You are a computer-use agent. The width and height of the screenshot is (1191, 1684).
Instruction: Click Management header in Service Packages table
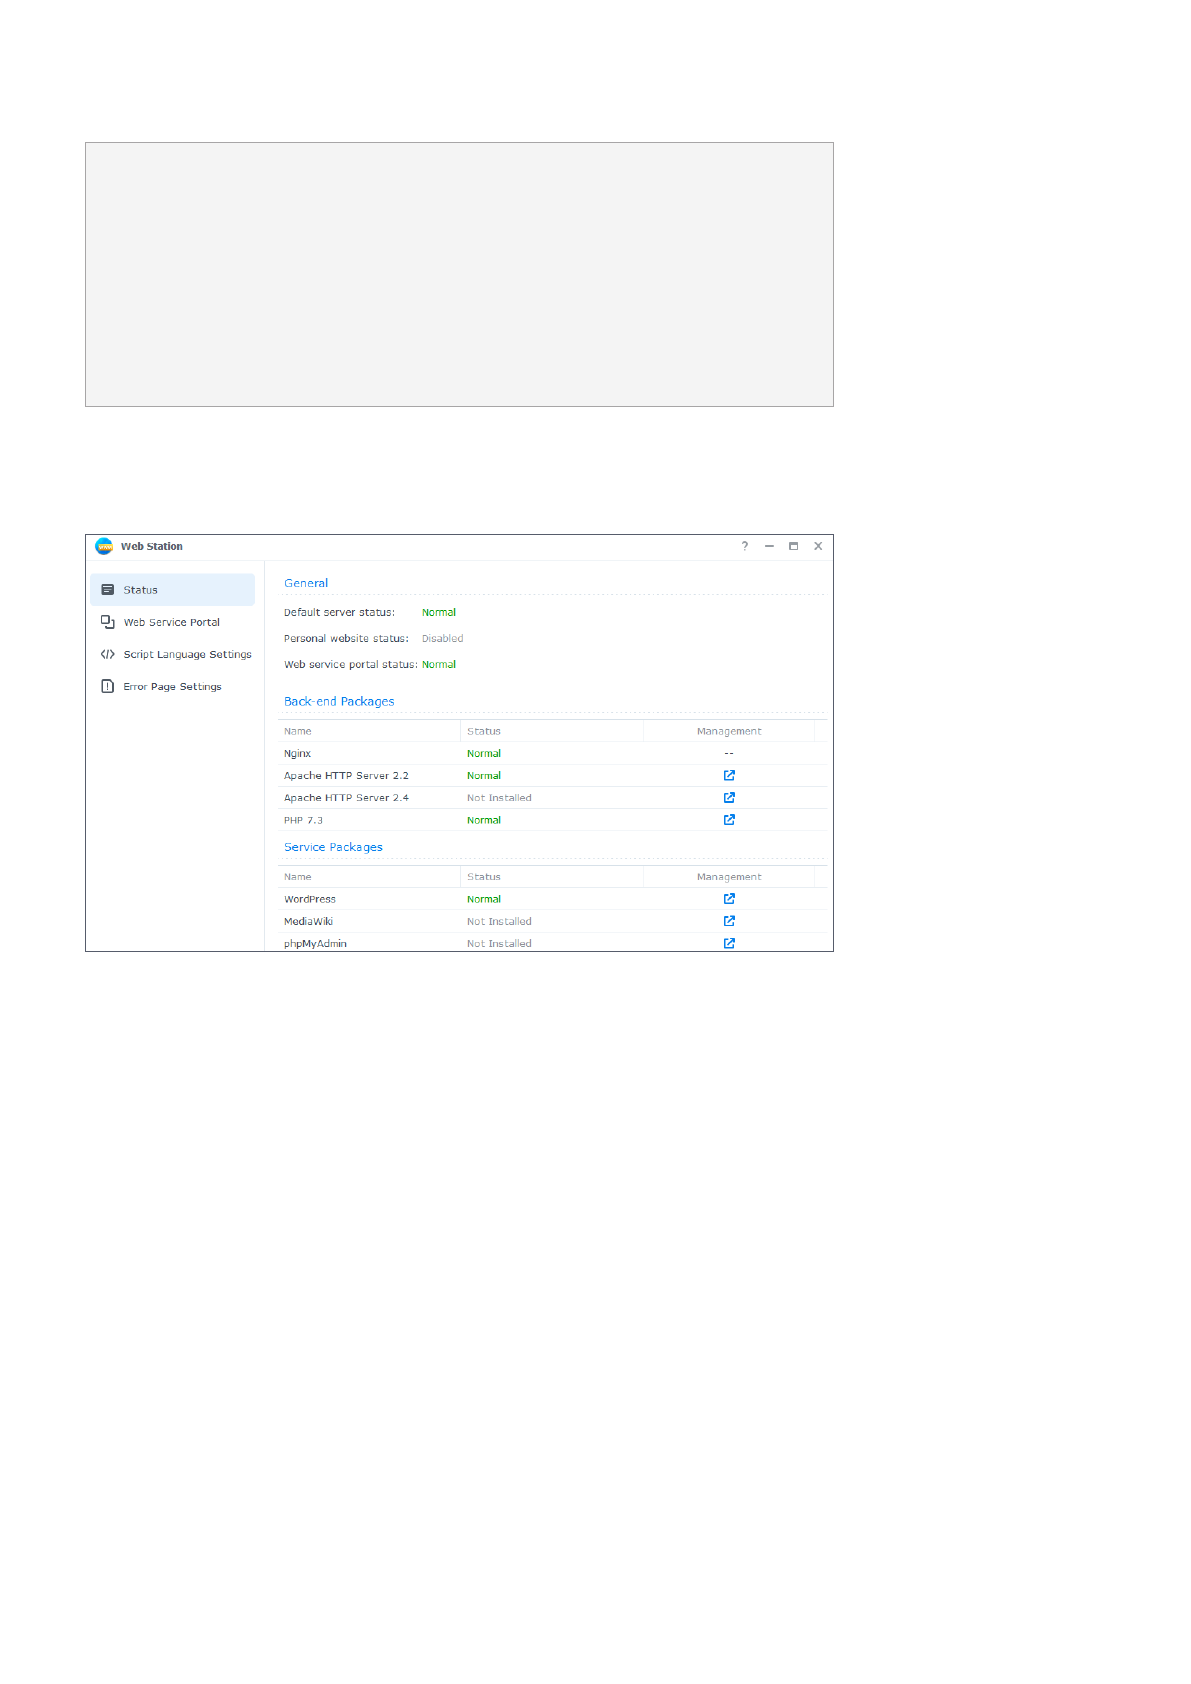(x=729, y=877)
